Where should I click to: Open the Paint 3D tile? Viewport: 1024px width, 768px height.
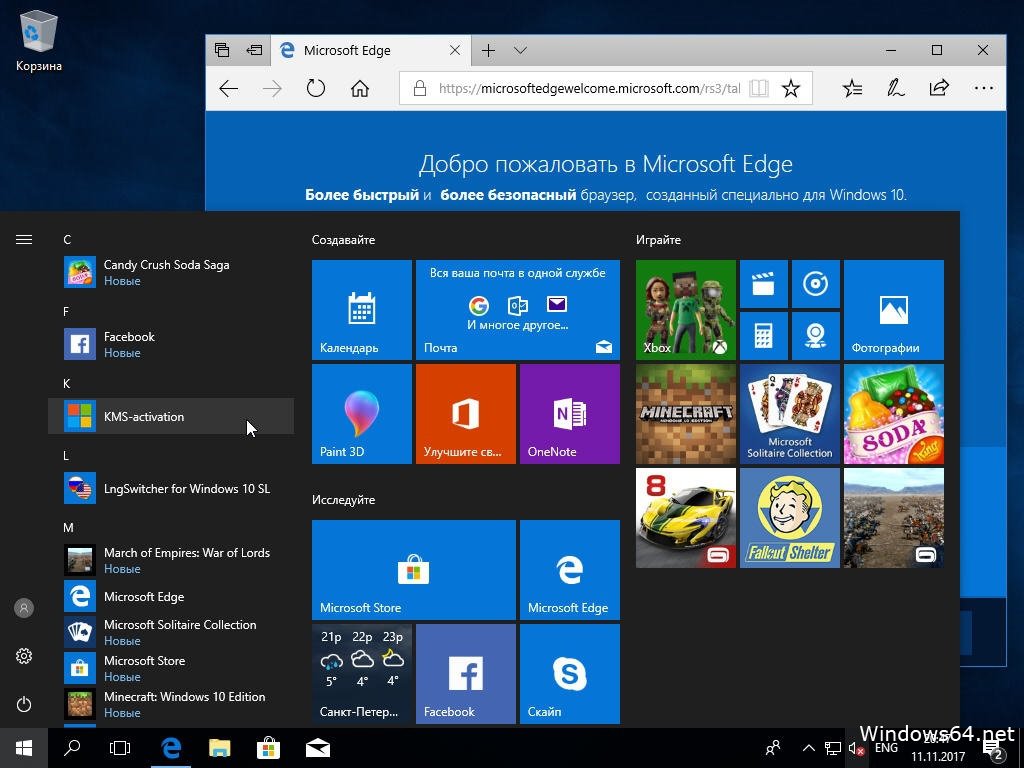pyautogui.click(x=361, y=413)
